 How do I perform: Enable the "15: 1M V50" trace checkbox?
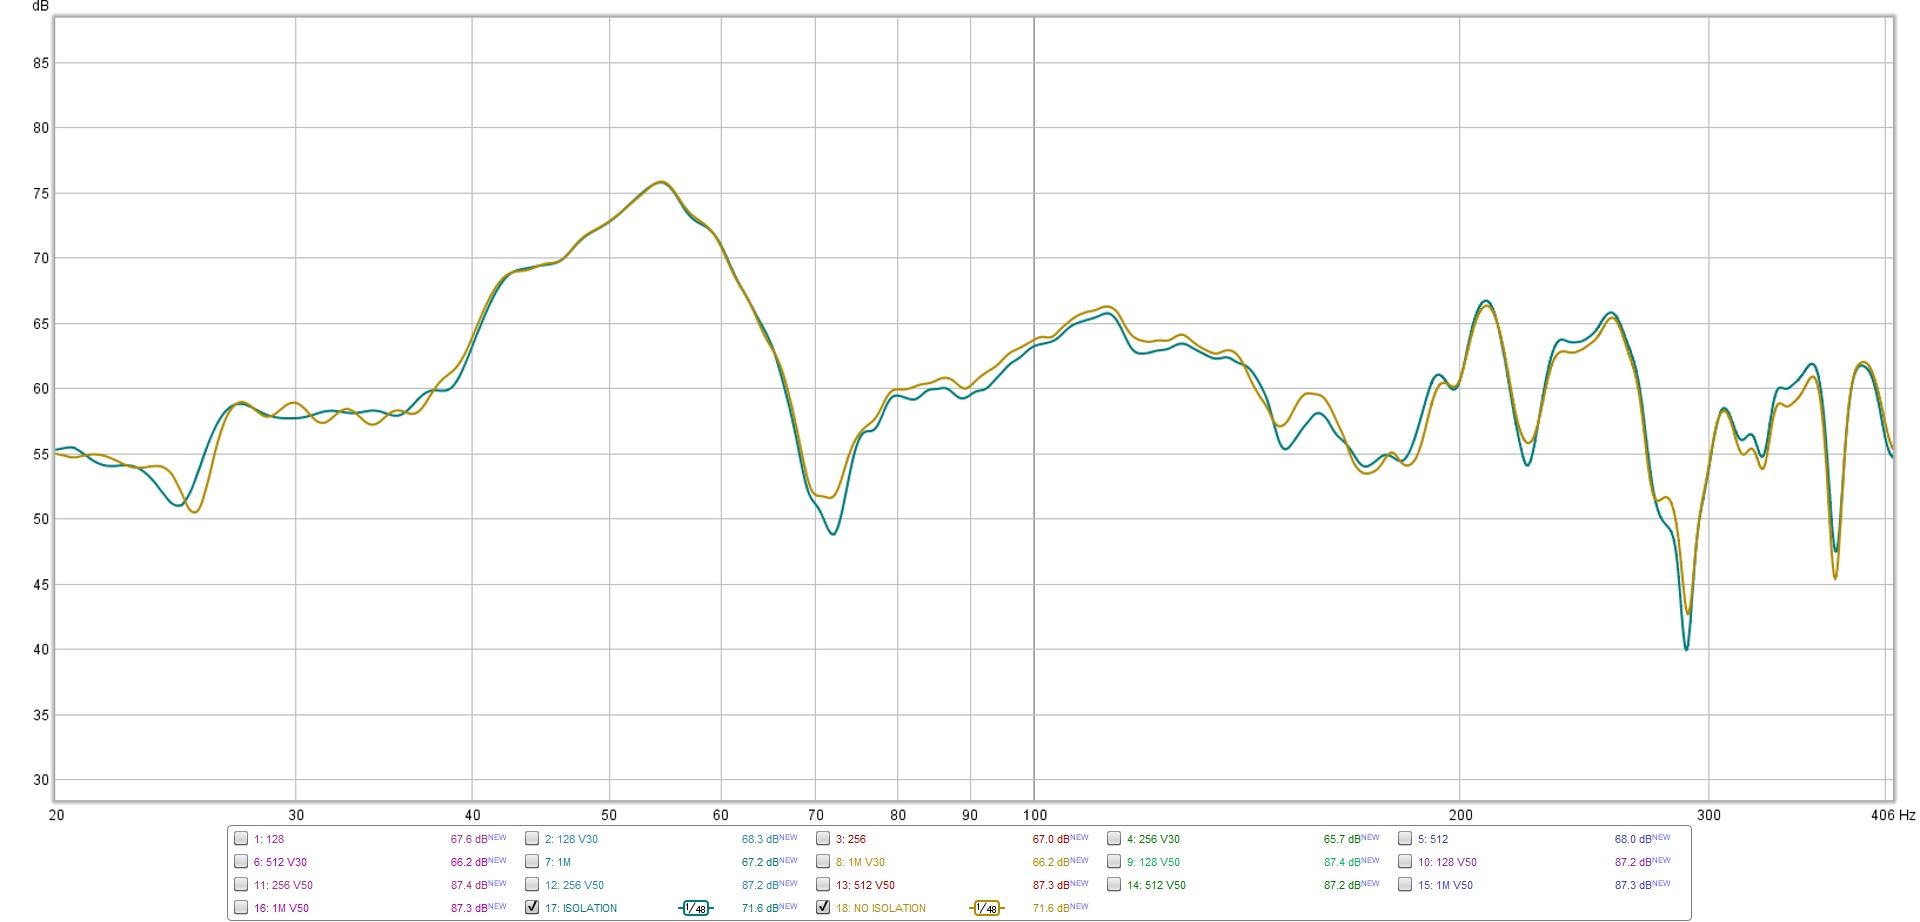1405,884
